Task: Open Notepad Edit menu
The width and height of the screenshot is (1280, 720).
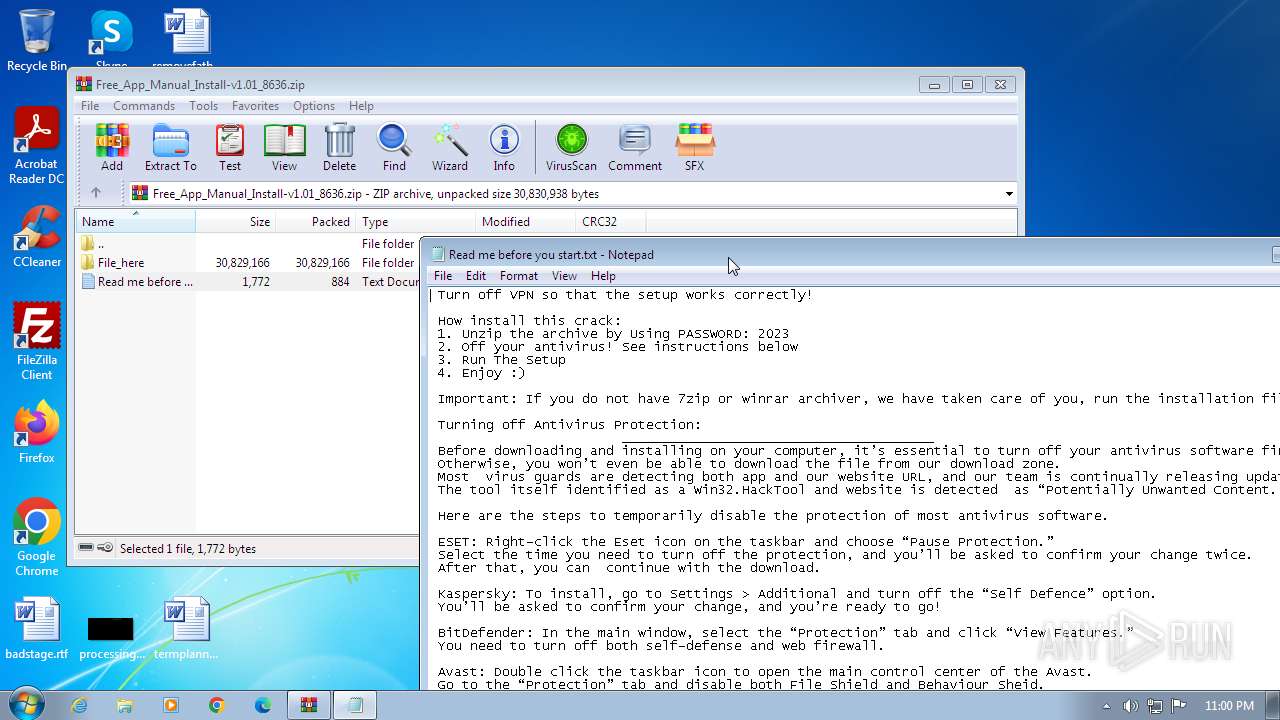Action: [x=476, y=276]
